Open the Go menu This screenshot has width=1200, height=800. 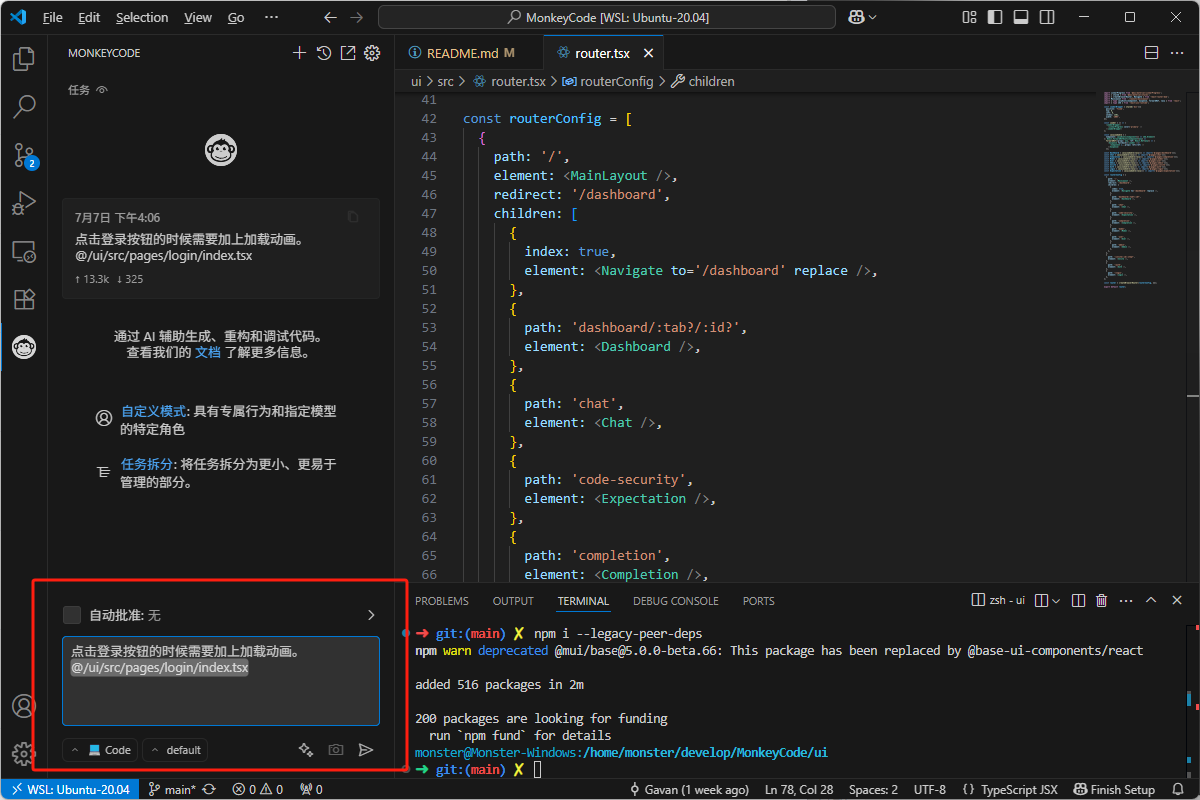click(236, 17)
